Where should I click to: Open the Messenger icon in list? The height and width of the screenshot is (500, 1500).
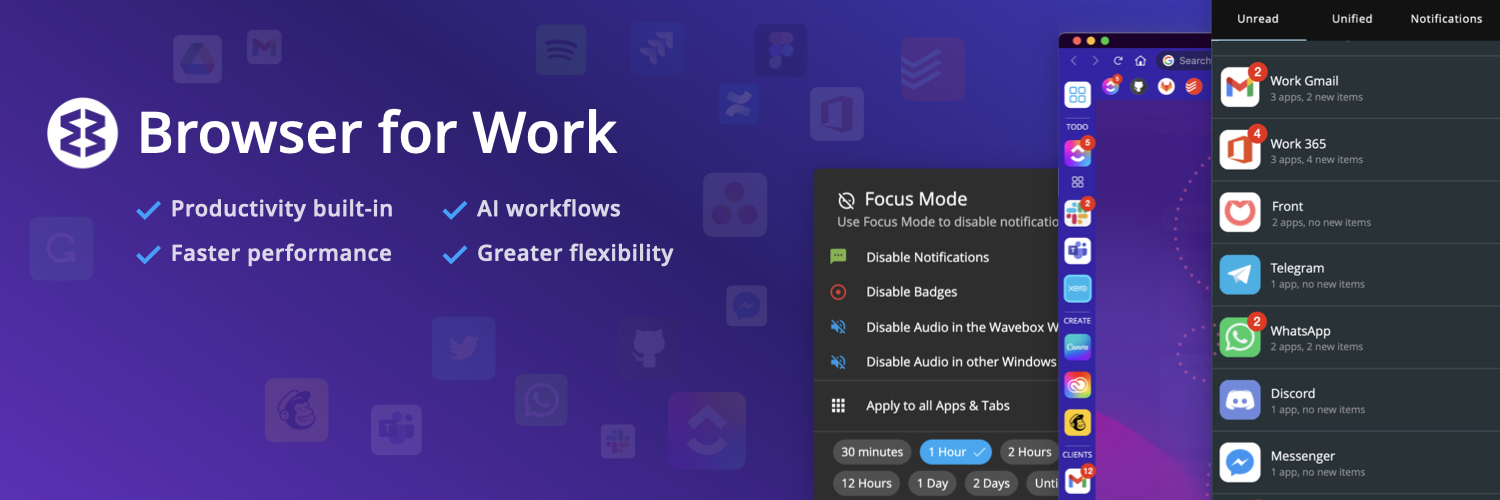(x=1240, y=463)
